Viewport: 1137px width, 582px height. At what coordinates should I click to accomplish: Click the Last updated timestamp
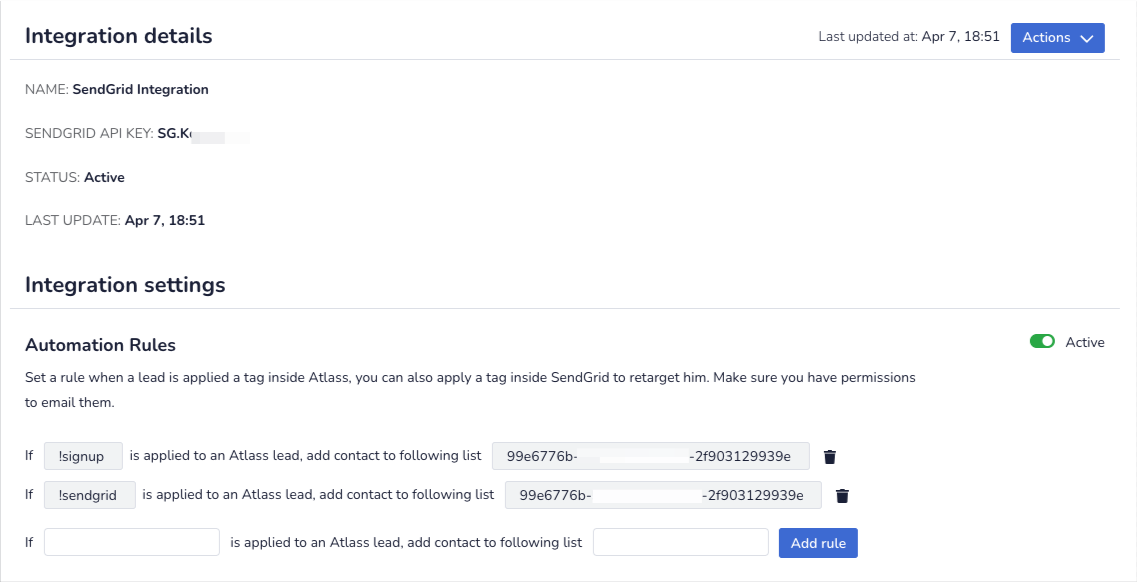click(909, 36)
